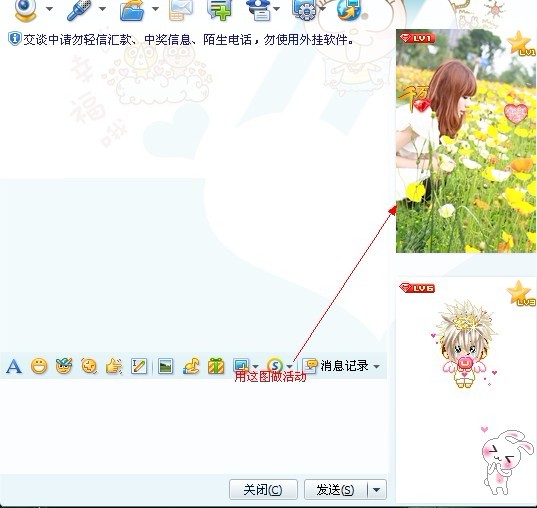The image size is (537, 508).
Task: Click the chibi angel avatar in your QQ show
Action: [x=465, y=344]
